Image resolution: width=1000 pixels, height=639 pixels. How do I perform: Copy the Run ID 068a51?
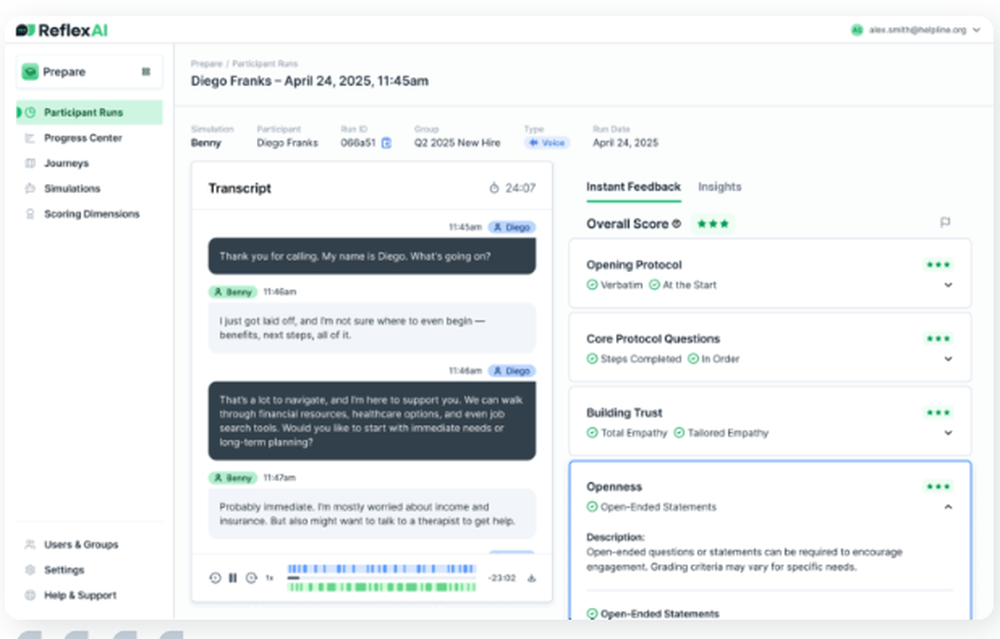386,143
